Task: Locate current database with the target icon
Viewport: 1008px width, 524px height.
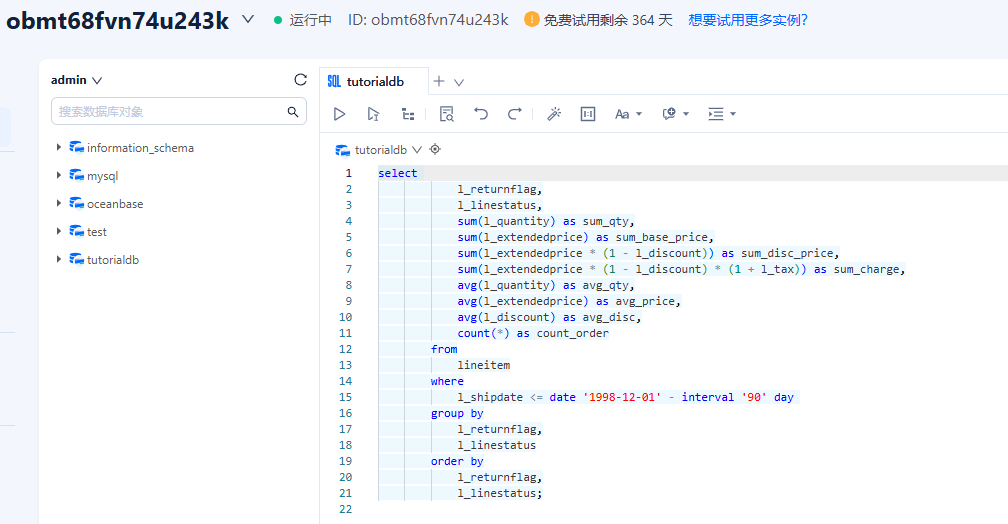Action: [435, 149]
